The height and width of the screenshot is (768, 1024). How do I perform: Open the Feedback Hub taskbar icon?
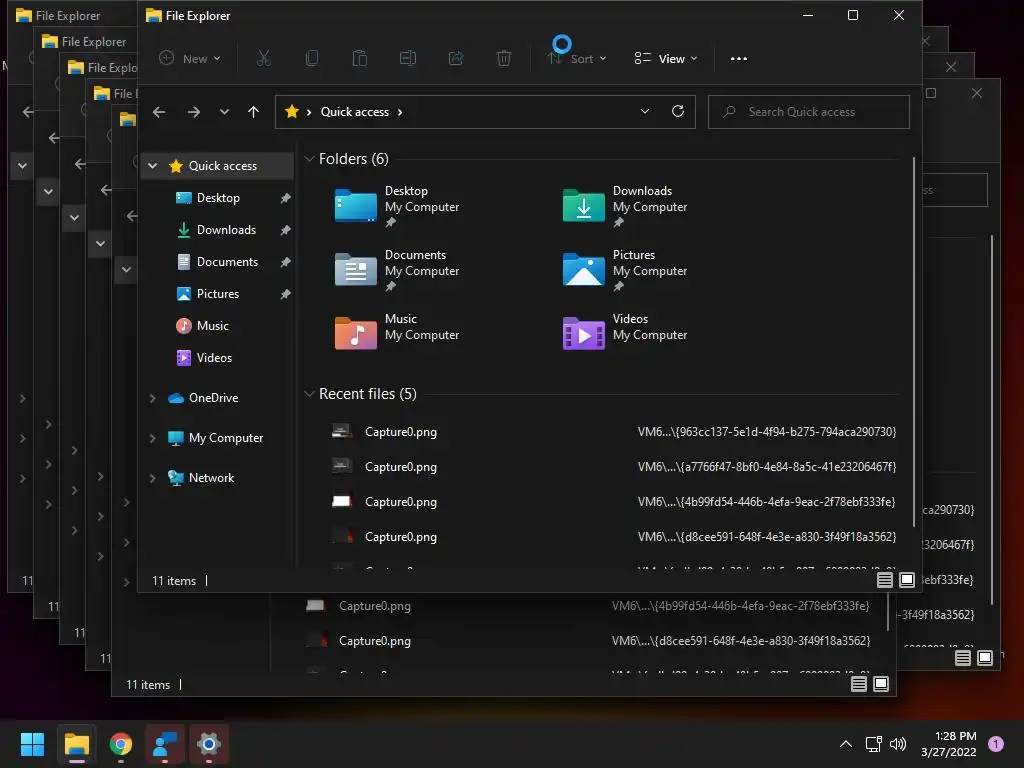click(165, 744)
